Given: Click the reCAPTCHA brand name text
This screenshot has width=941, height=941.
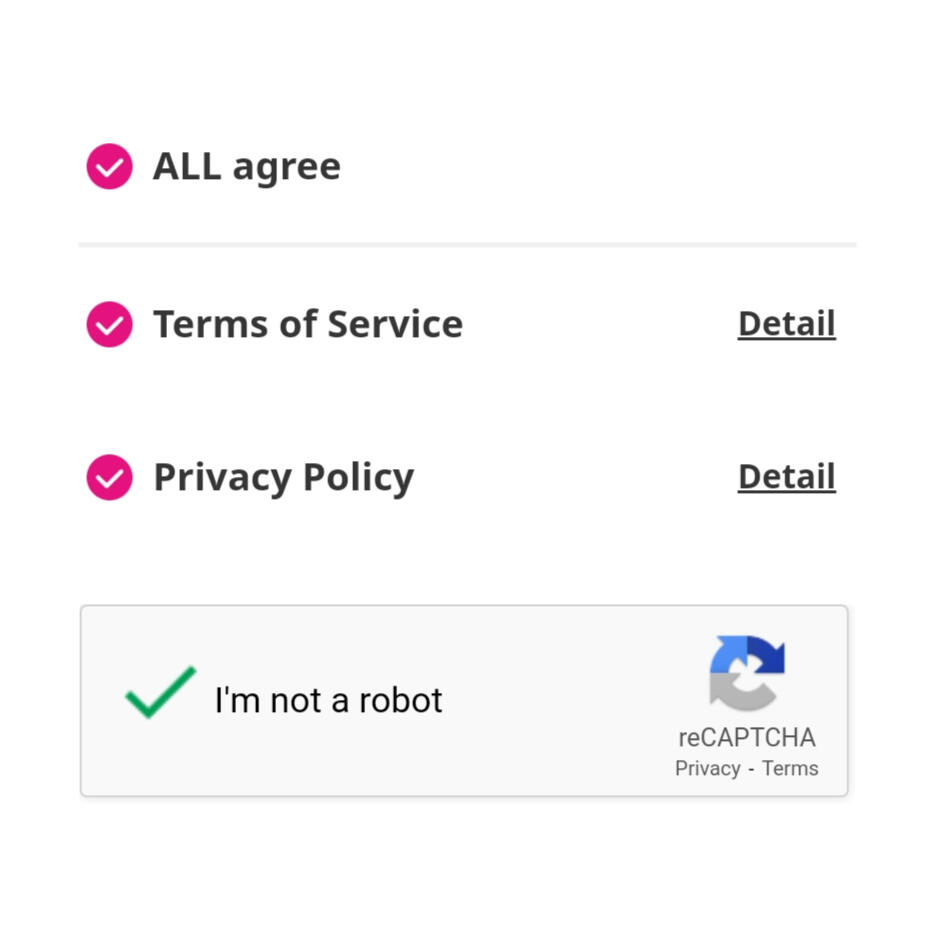Looking at the screenshot, I should (747, 738).
